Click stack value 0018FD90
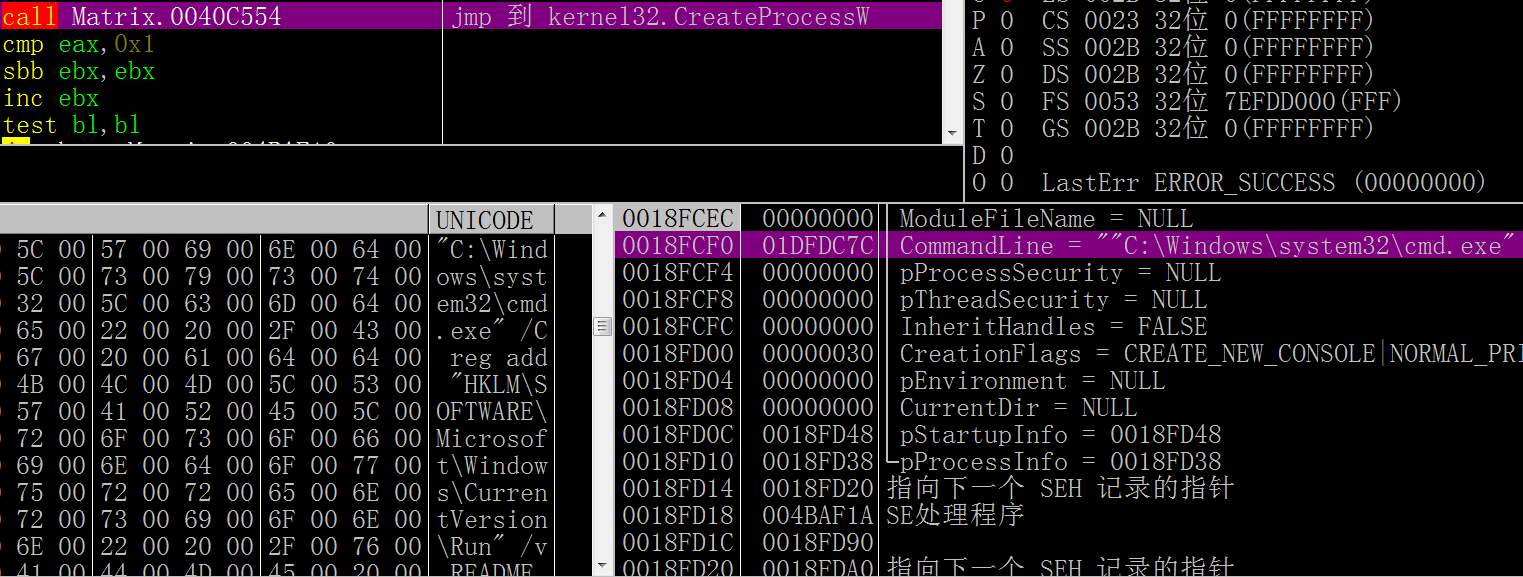1523x577 pixels. [x=818, y=542]
